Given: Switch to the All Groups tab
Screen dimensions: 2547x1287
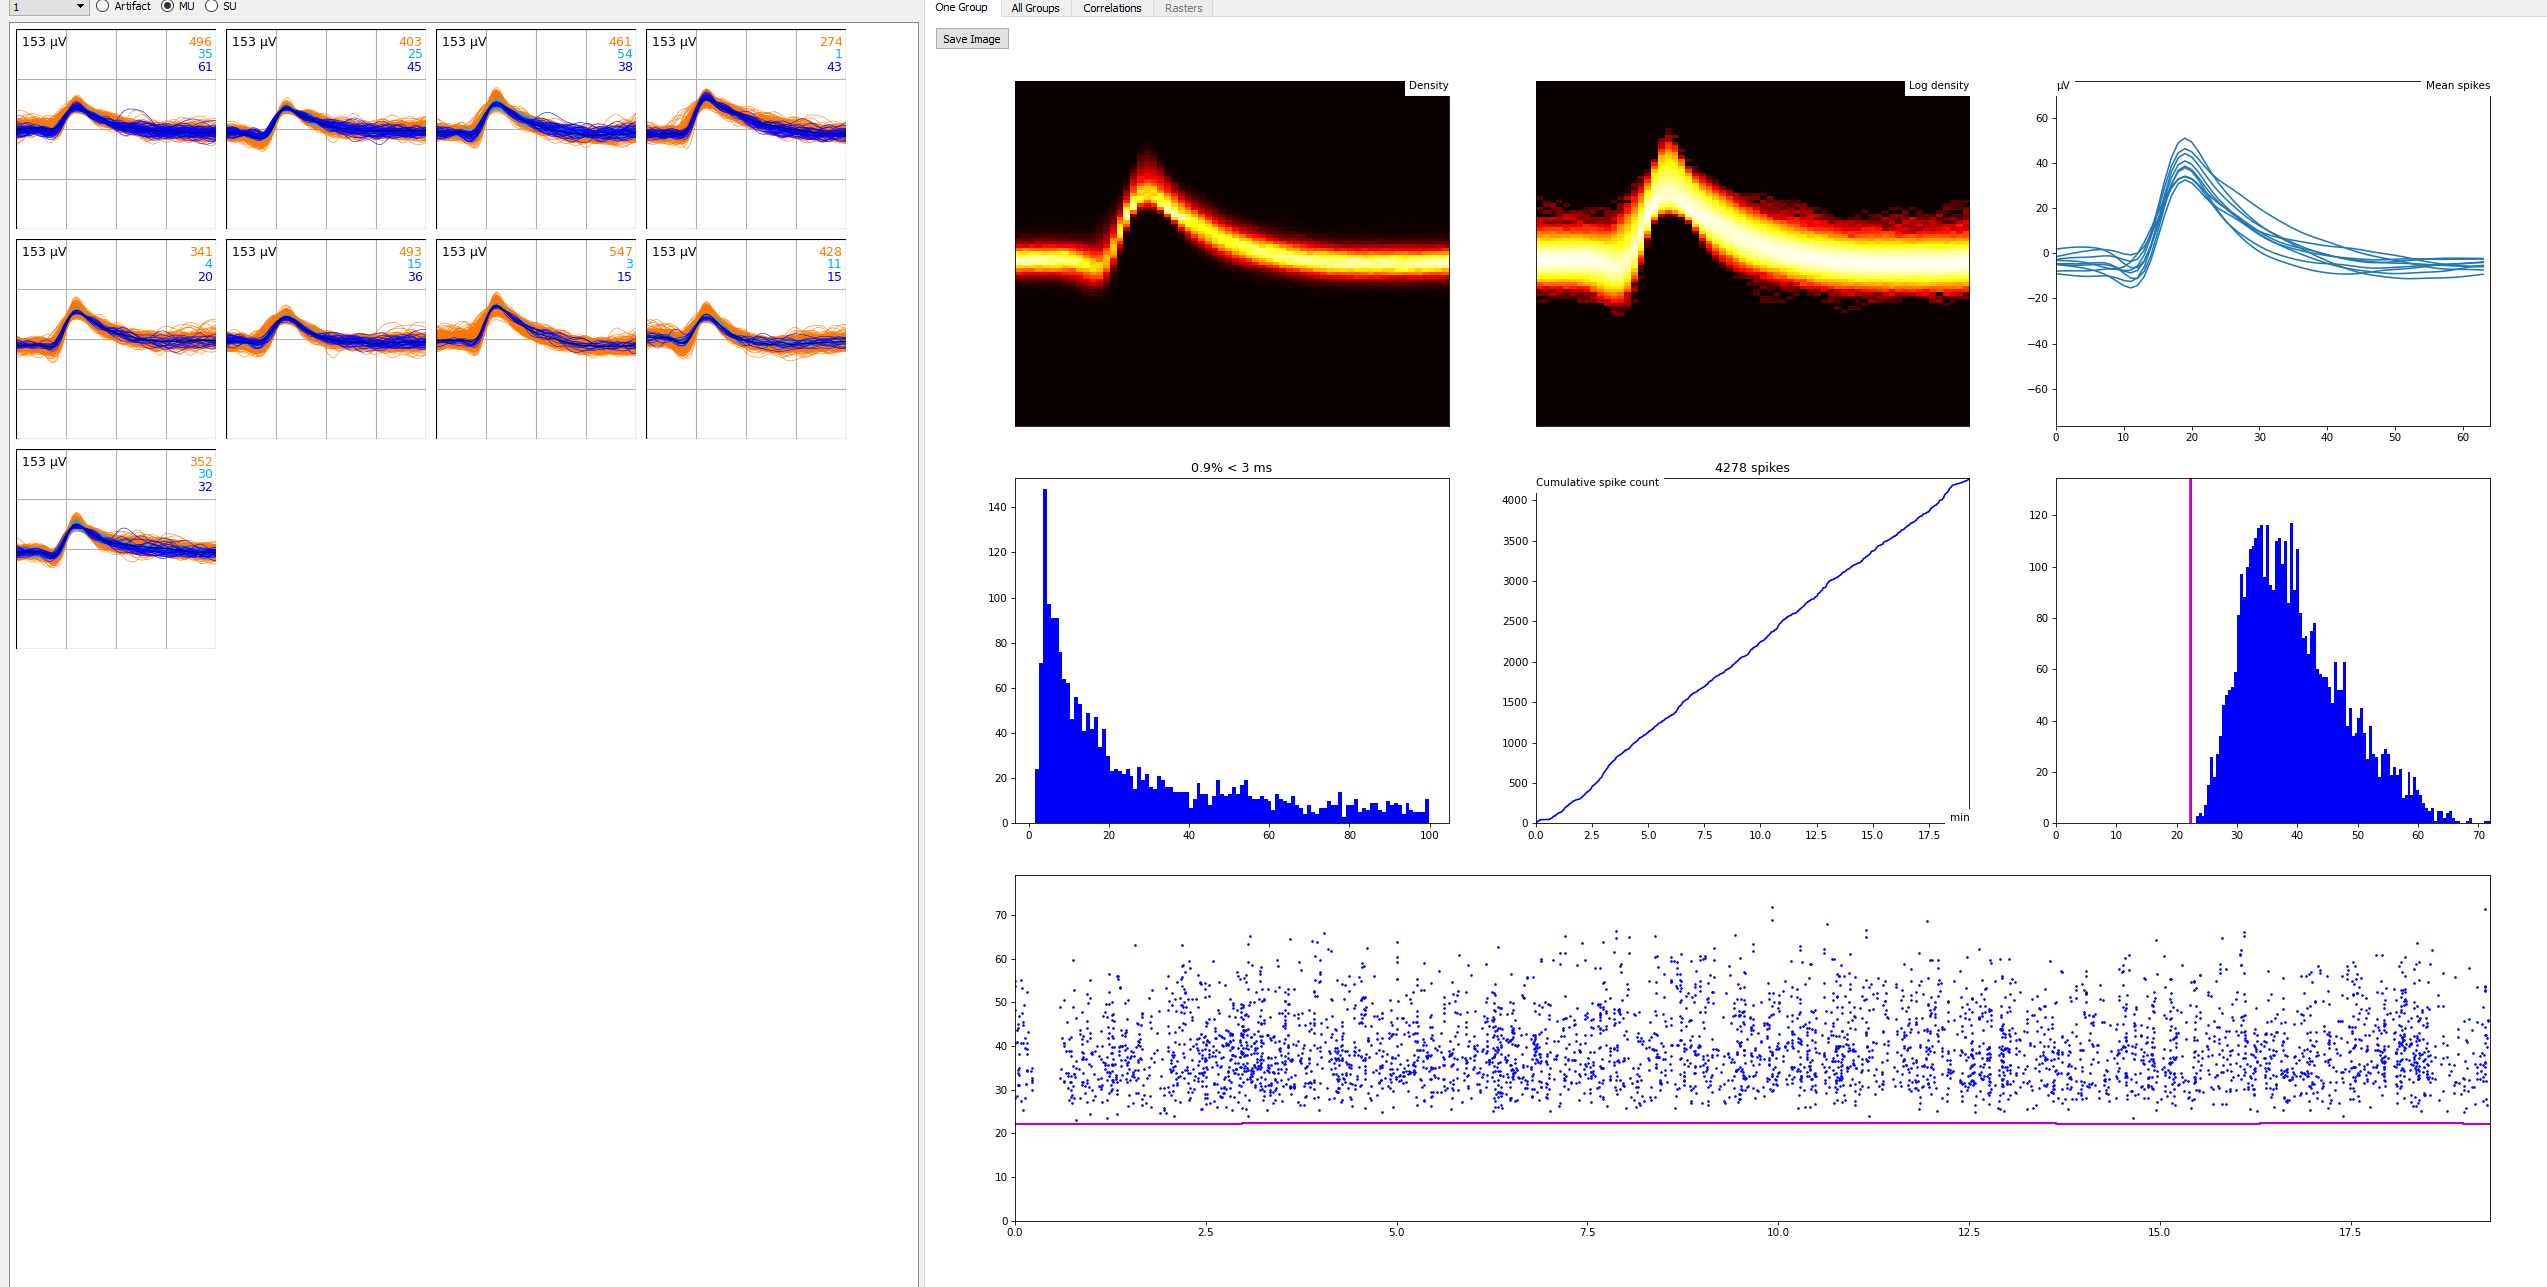Looking at the screenshot, I should pos(1034,8).
